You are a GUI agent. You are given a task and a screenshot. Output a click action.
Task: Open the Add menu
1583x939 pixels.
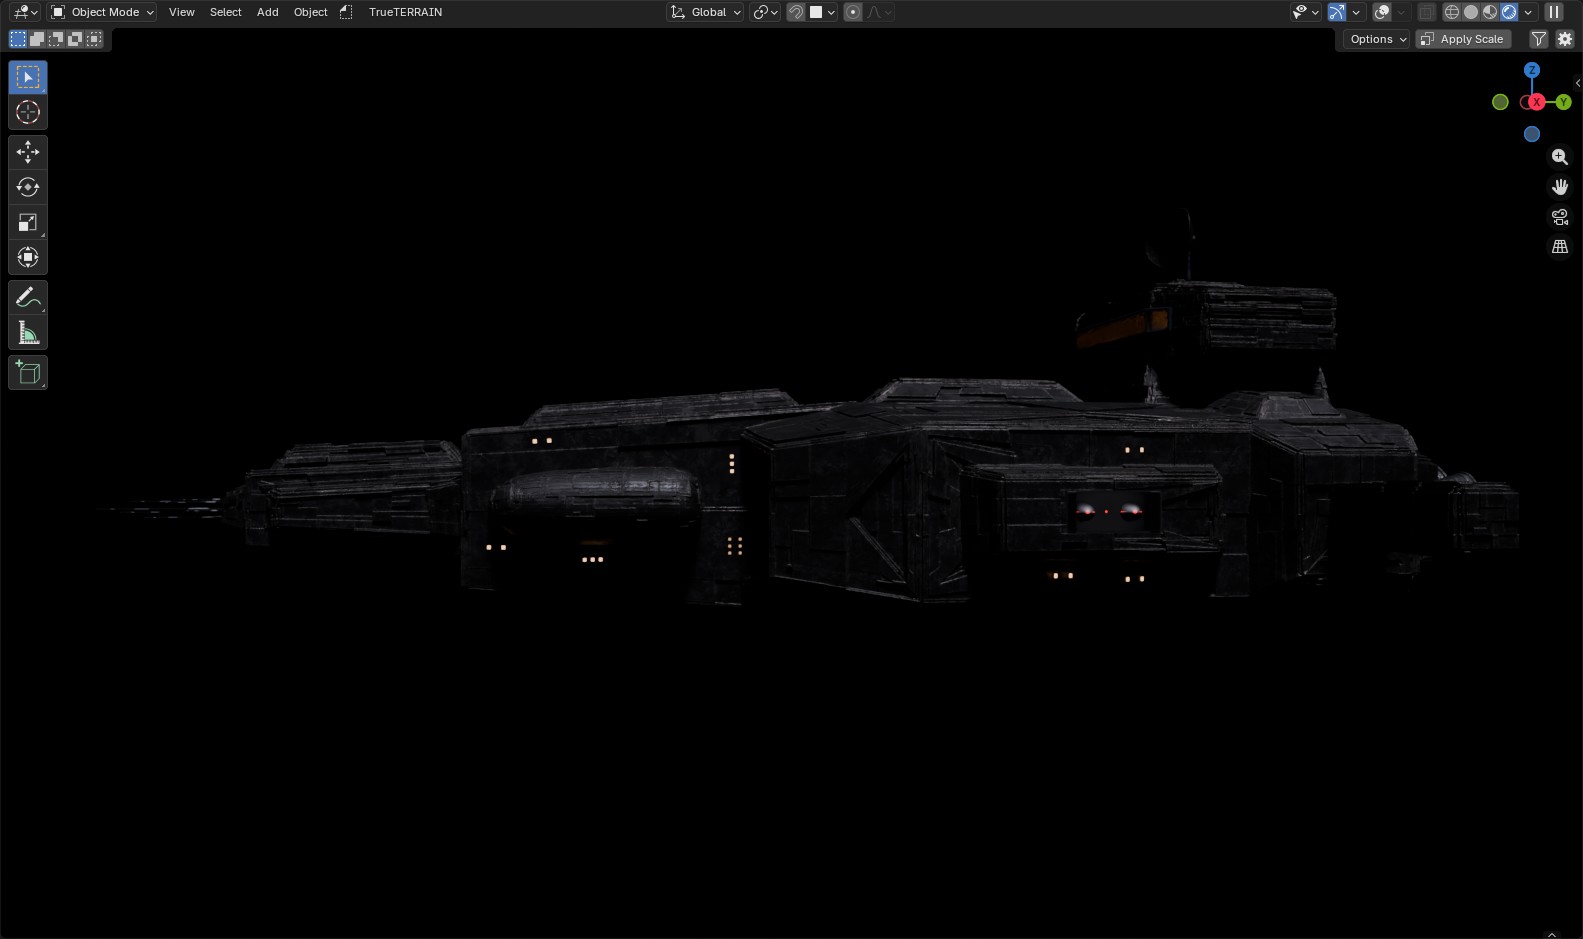[268, 12]
